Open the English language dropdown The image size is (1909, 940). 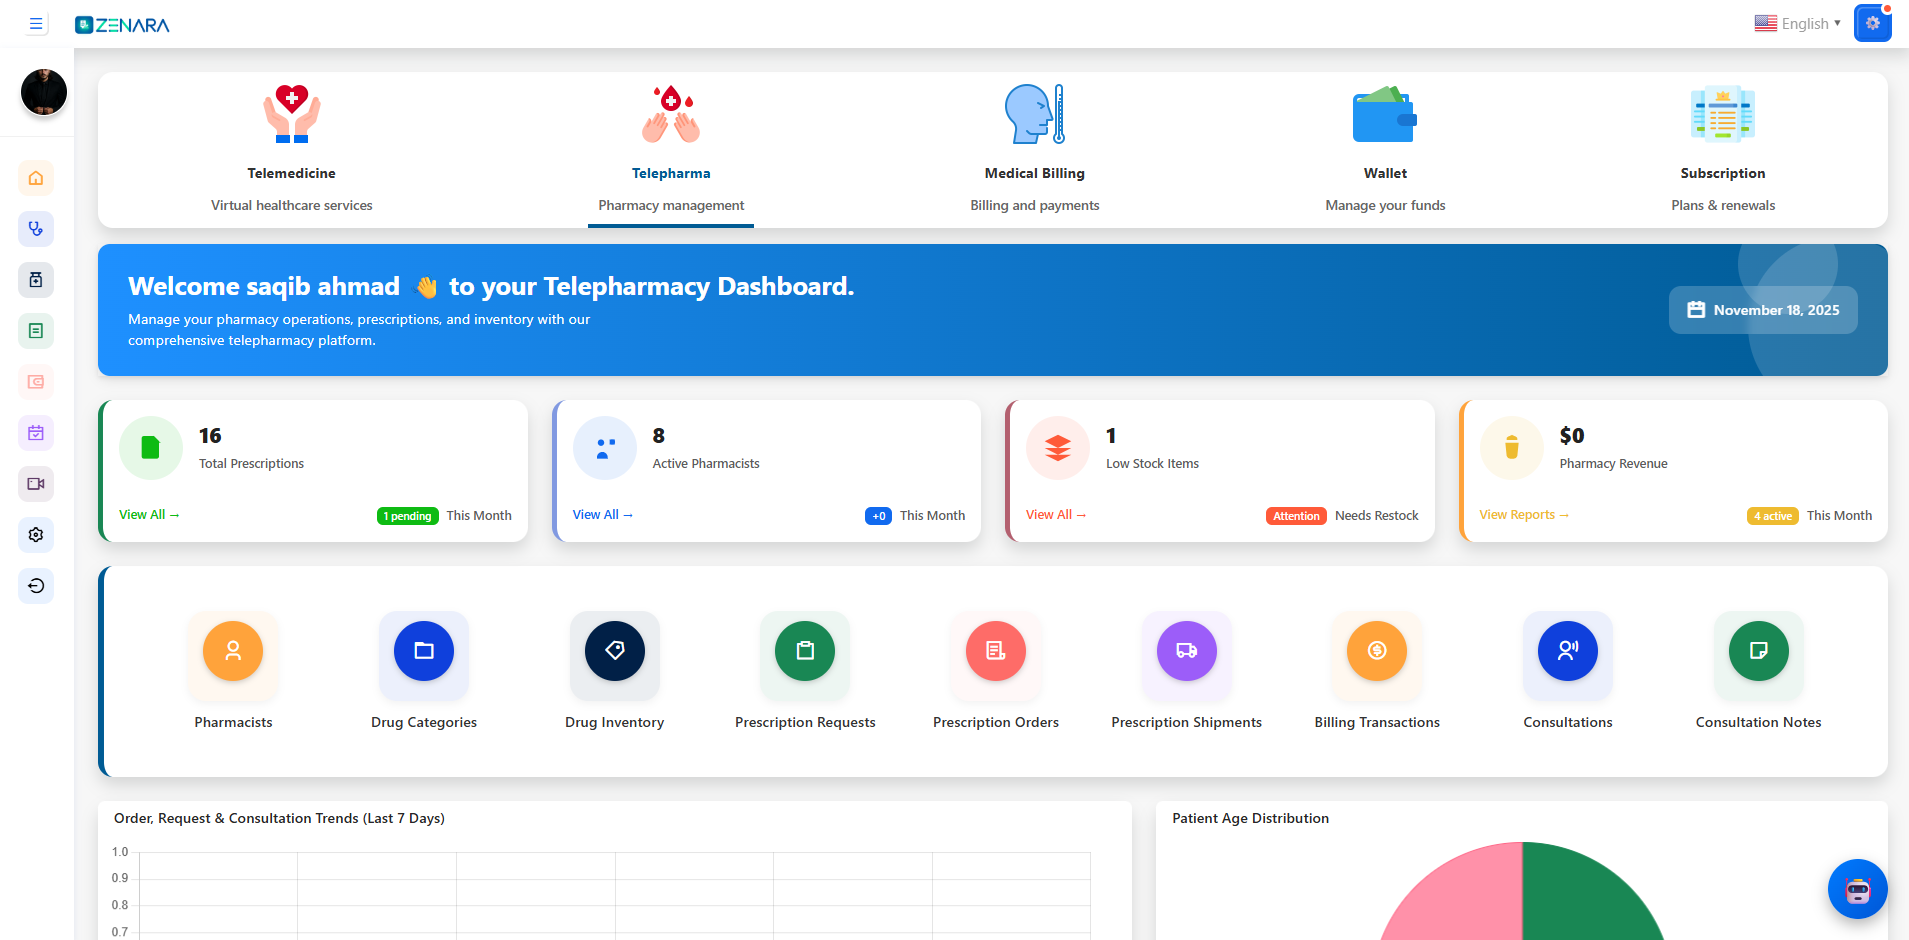(1797, 24)
